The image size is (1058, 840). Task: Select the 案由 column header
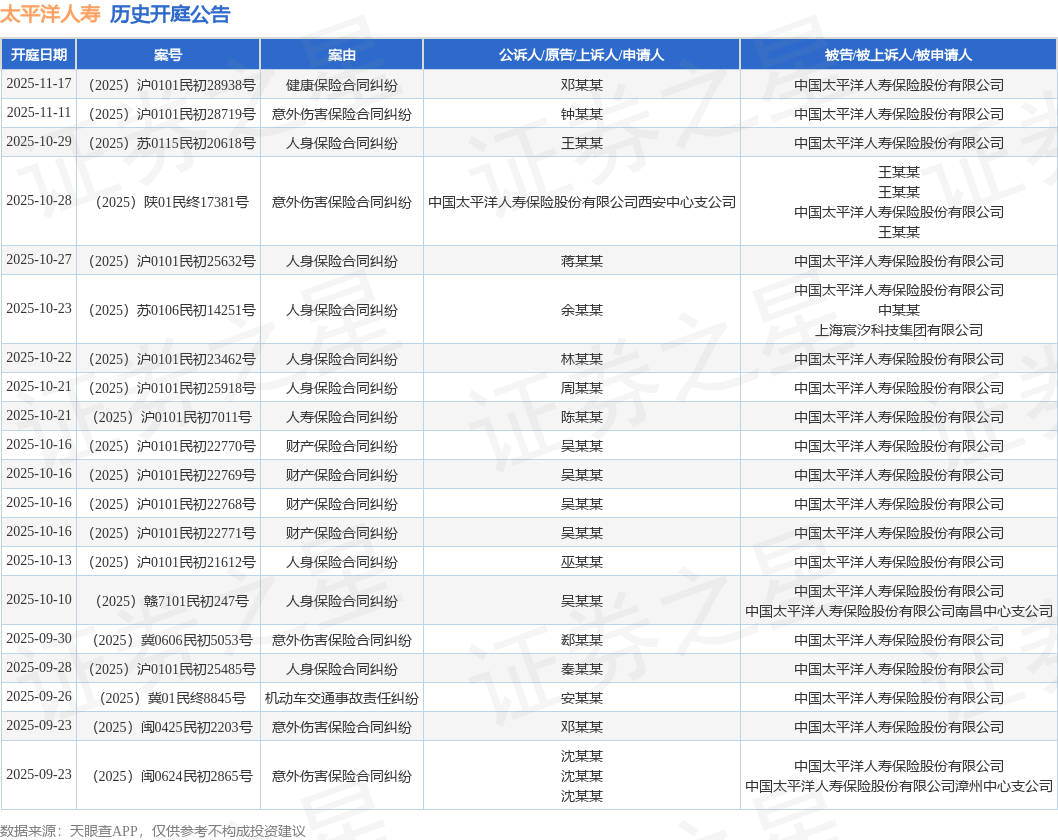pos(341,55)
